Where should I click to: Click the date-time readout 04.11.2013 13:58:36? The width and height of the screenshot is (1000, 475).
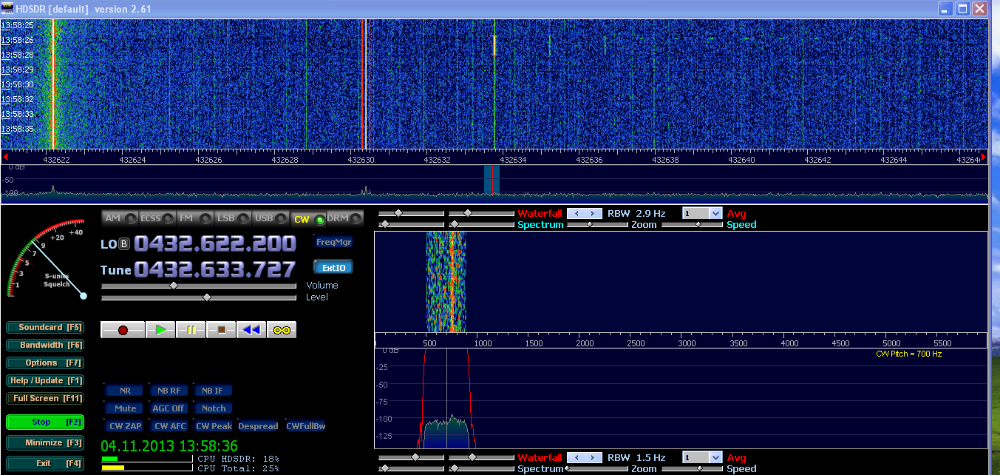(x=170, y=445)
